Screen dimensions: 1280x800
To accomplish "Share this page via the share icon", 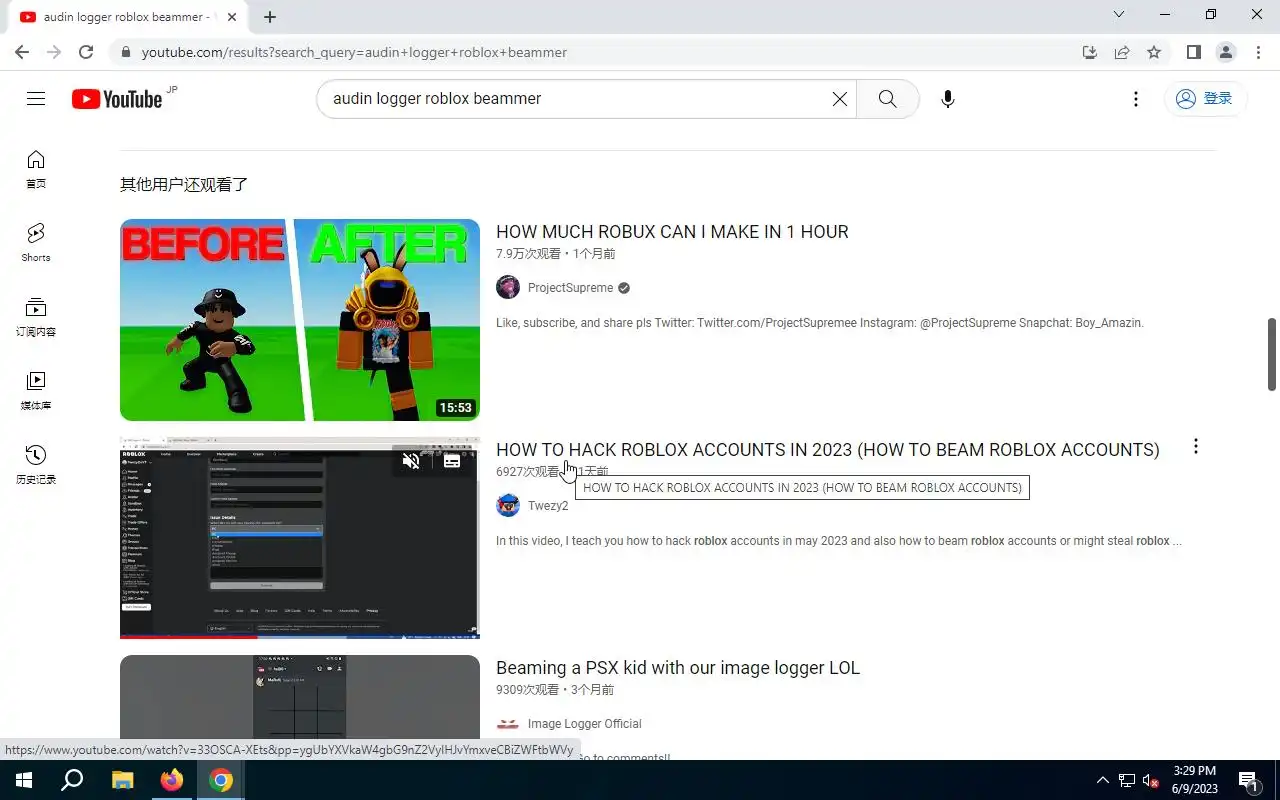I will [x=1122, y=52].
